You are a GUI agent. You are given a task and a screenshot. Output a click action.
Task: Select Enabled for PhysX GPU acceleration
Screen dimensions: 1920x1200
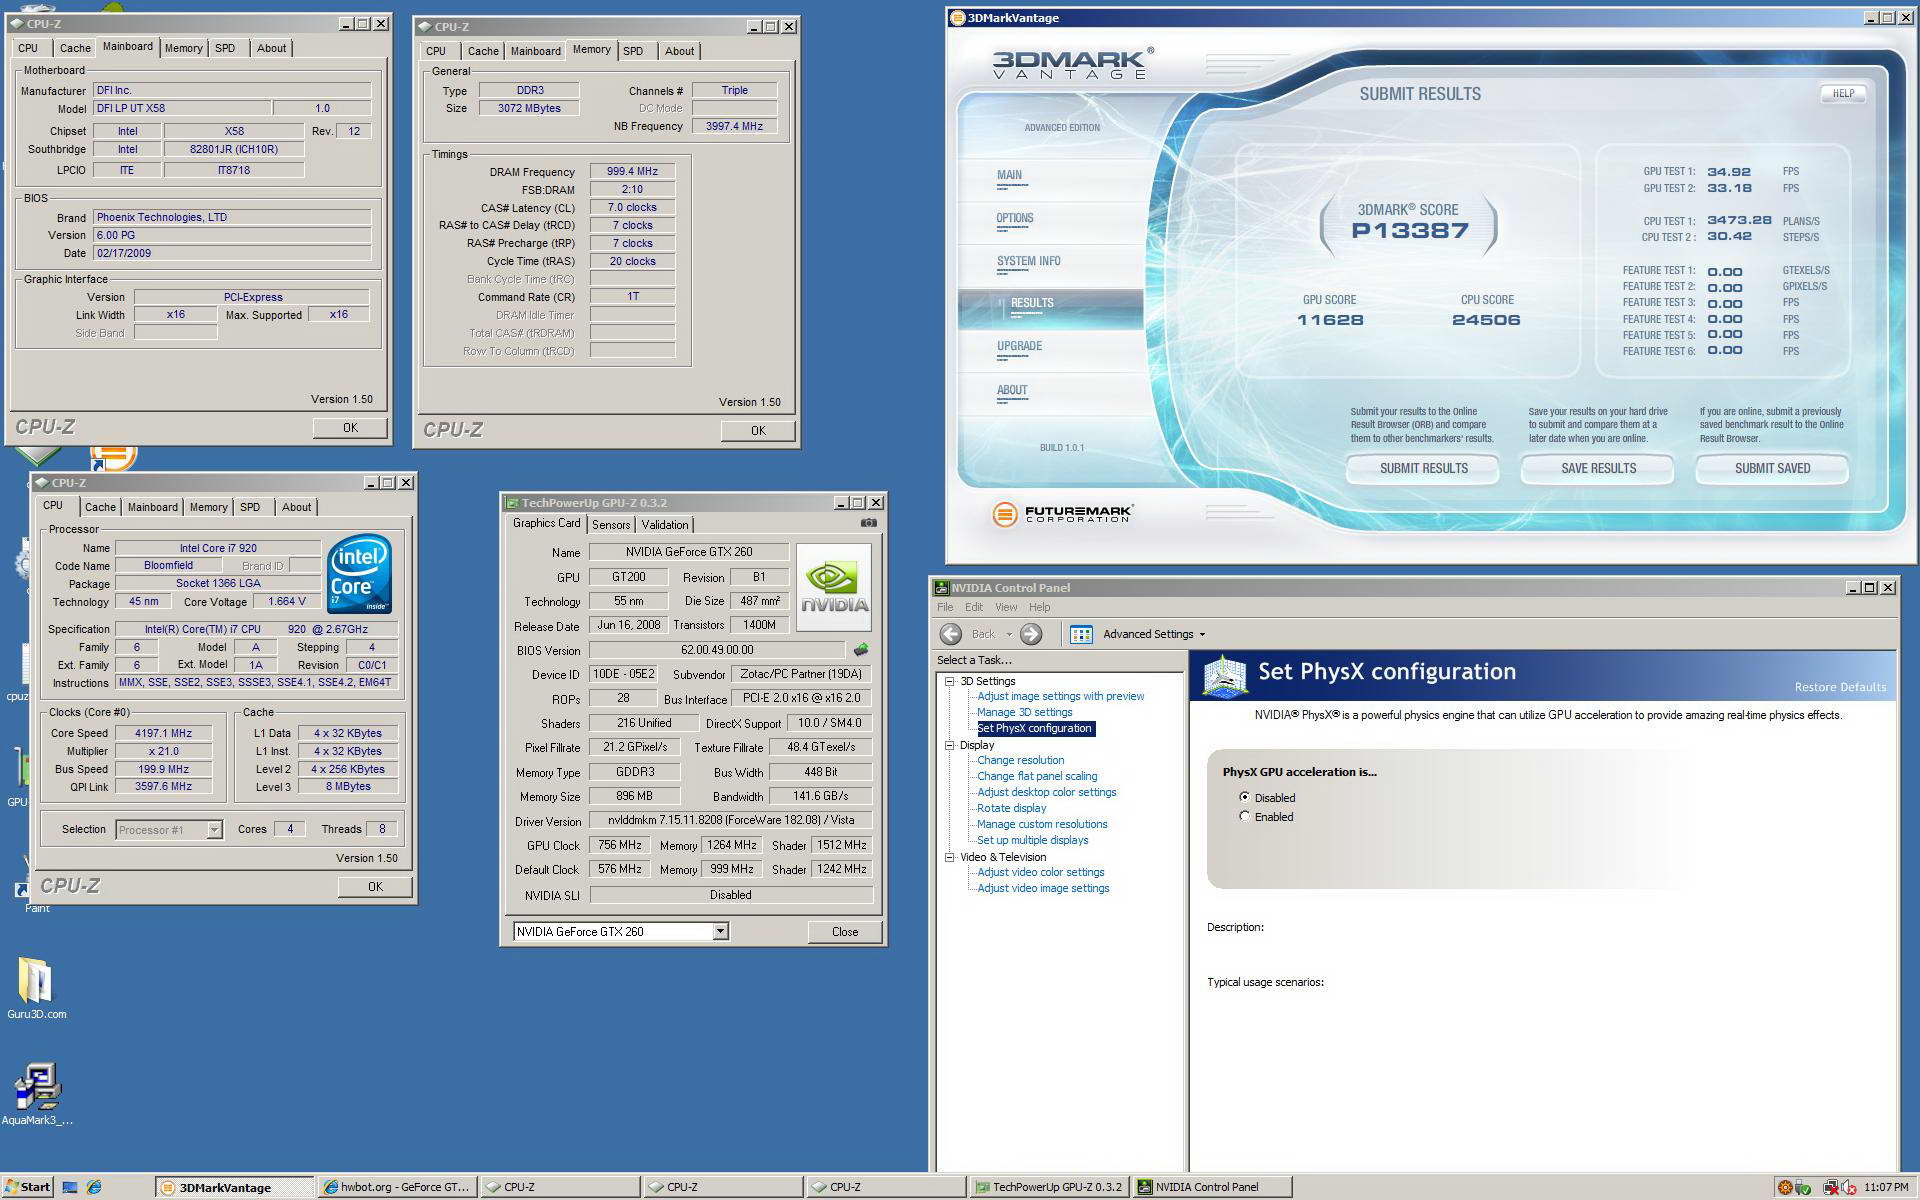1244,816
